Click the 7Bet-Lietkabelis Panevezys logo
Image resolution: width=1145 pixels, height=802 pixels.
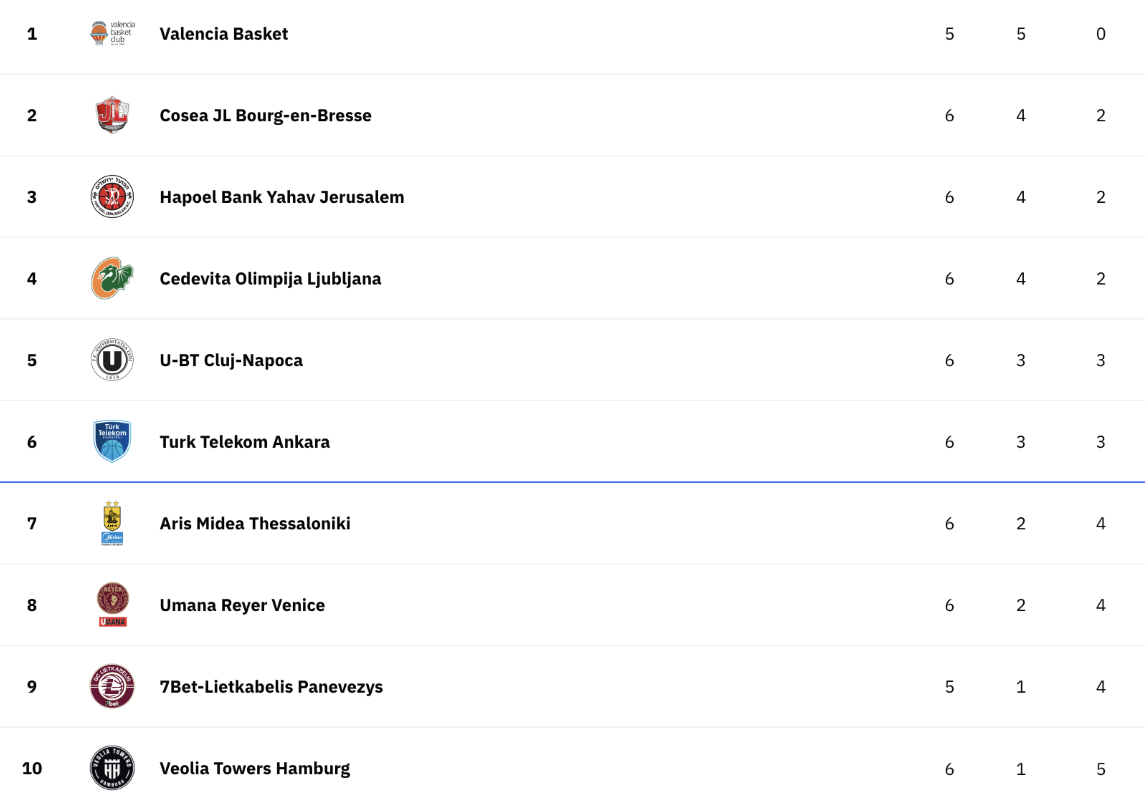click(112, 687)
